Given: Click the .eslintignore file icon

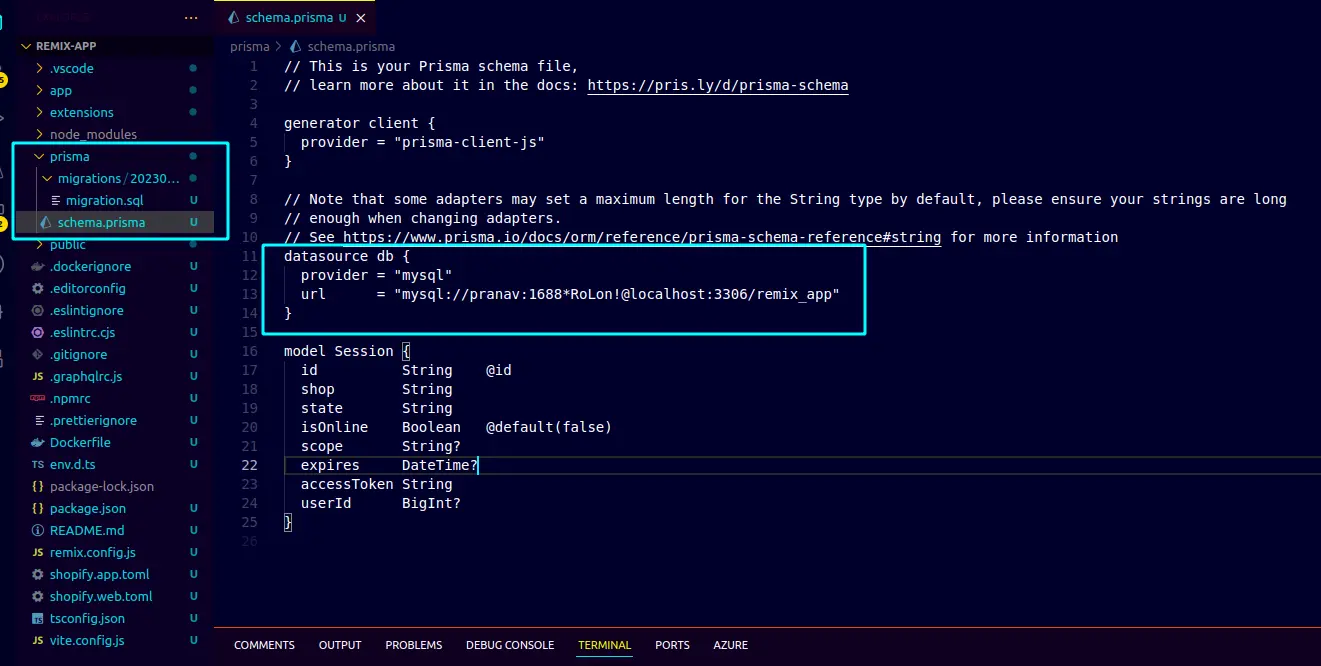Looking at the screenshot, I should (x=38, y=310).
